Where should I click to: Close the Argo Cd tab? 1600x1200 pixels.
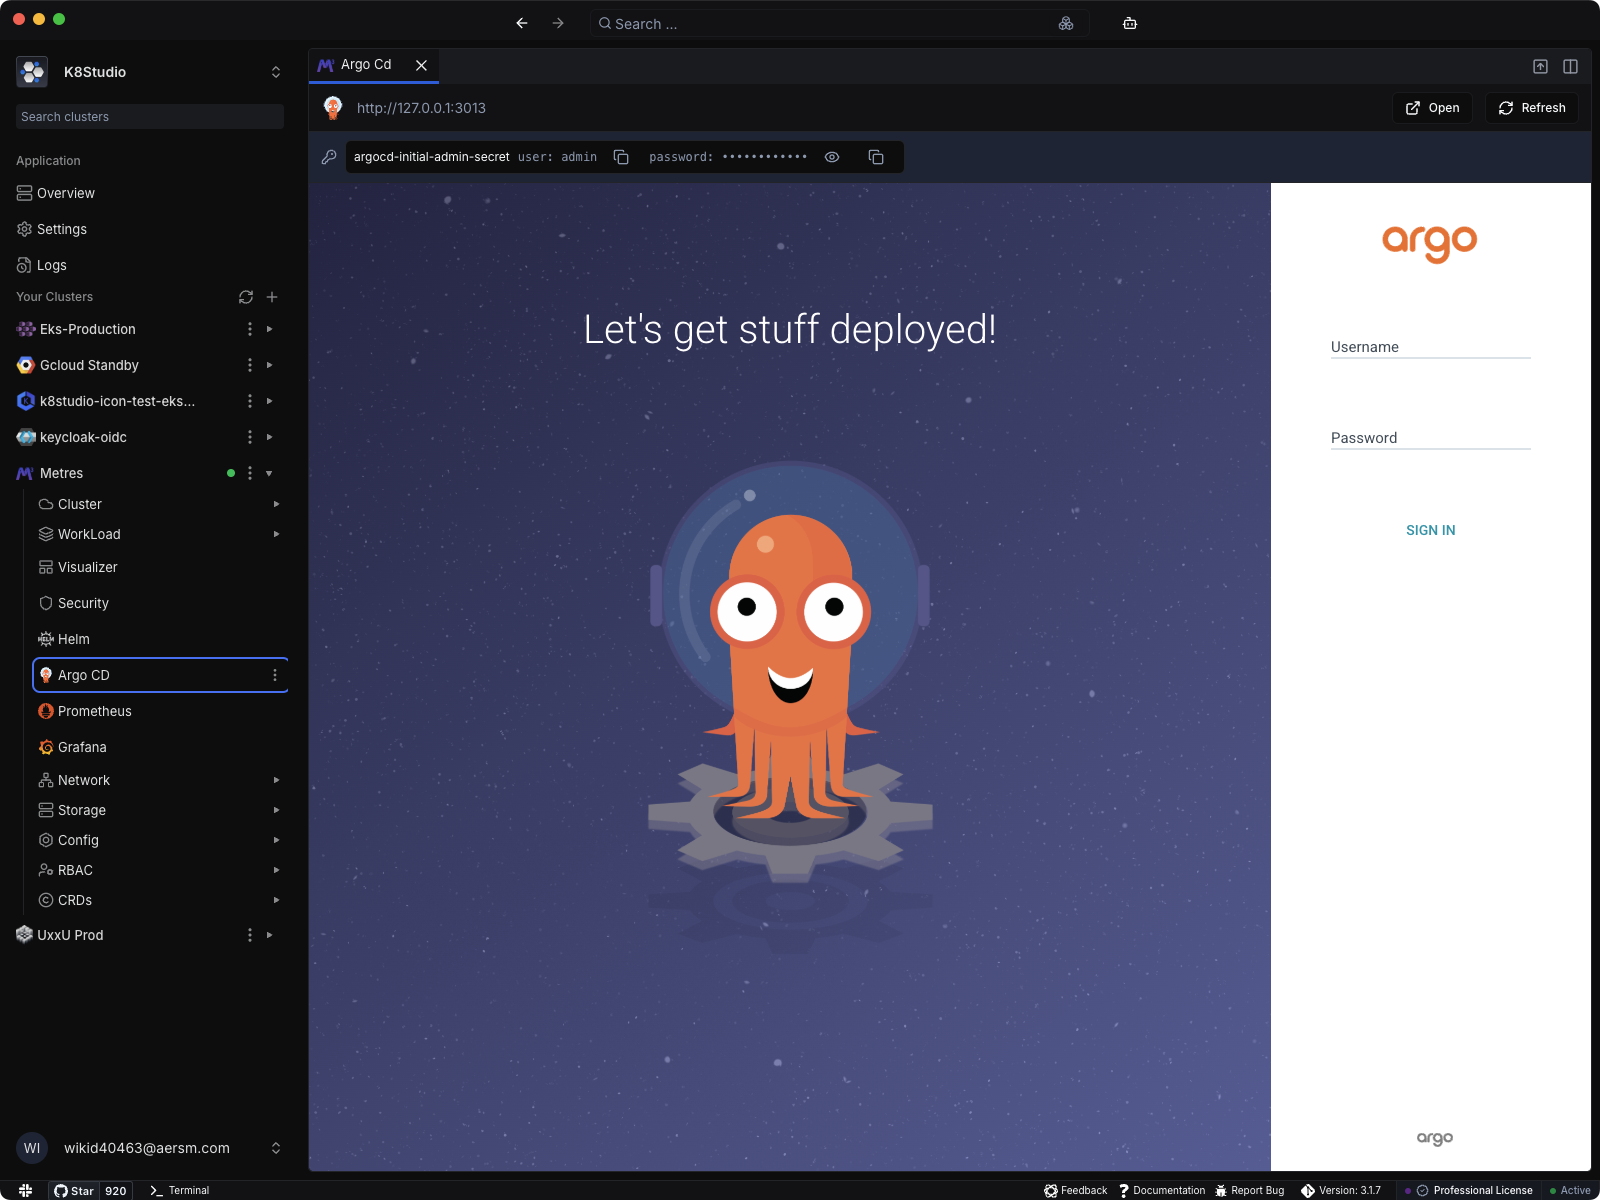[422, 65]
